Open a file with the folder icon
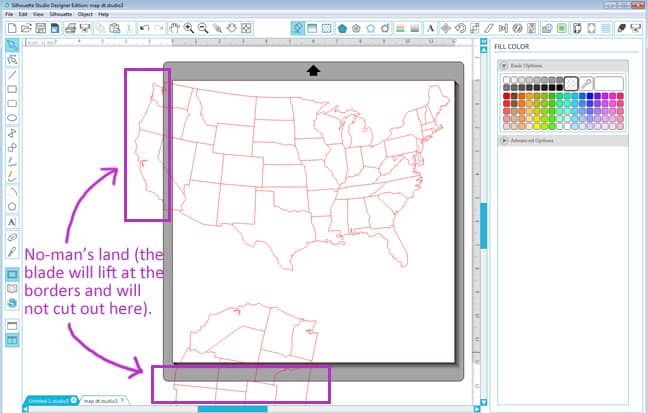 [x=26, y=28]
